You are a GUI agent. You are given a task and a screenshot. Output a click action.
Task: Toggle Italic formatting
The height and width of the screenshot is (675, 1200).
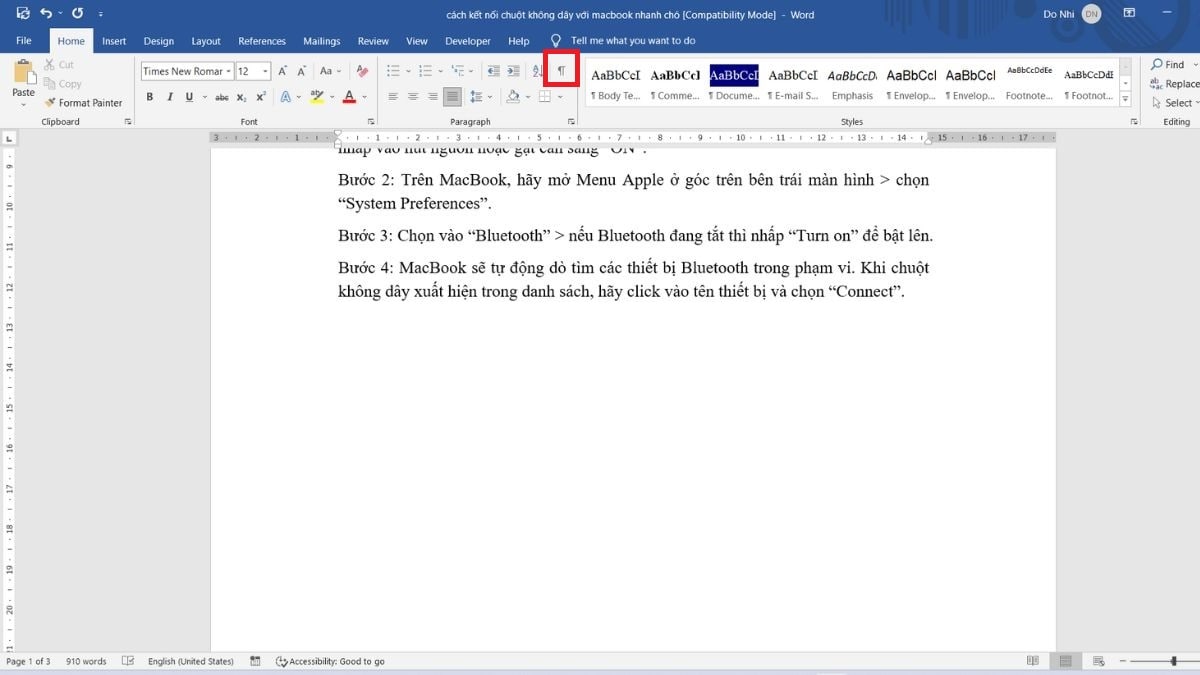(170, 97)
